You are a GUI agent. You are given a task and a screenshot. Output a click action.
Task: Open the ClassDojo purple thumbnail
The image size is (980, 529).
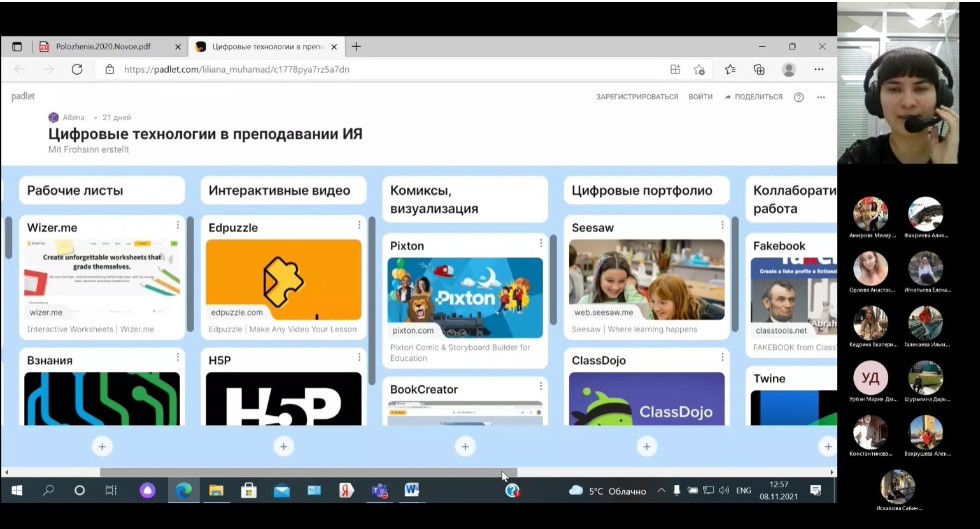click(647, 399)
